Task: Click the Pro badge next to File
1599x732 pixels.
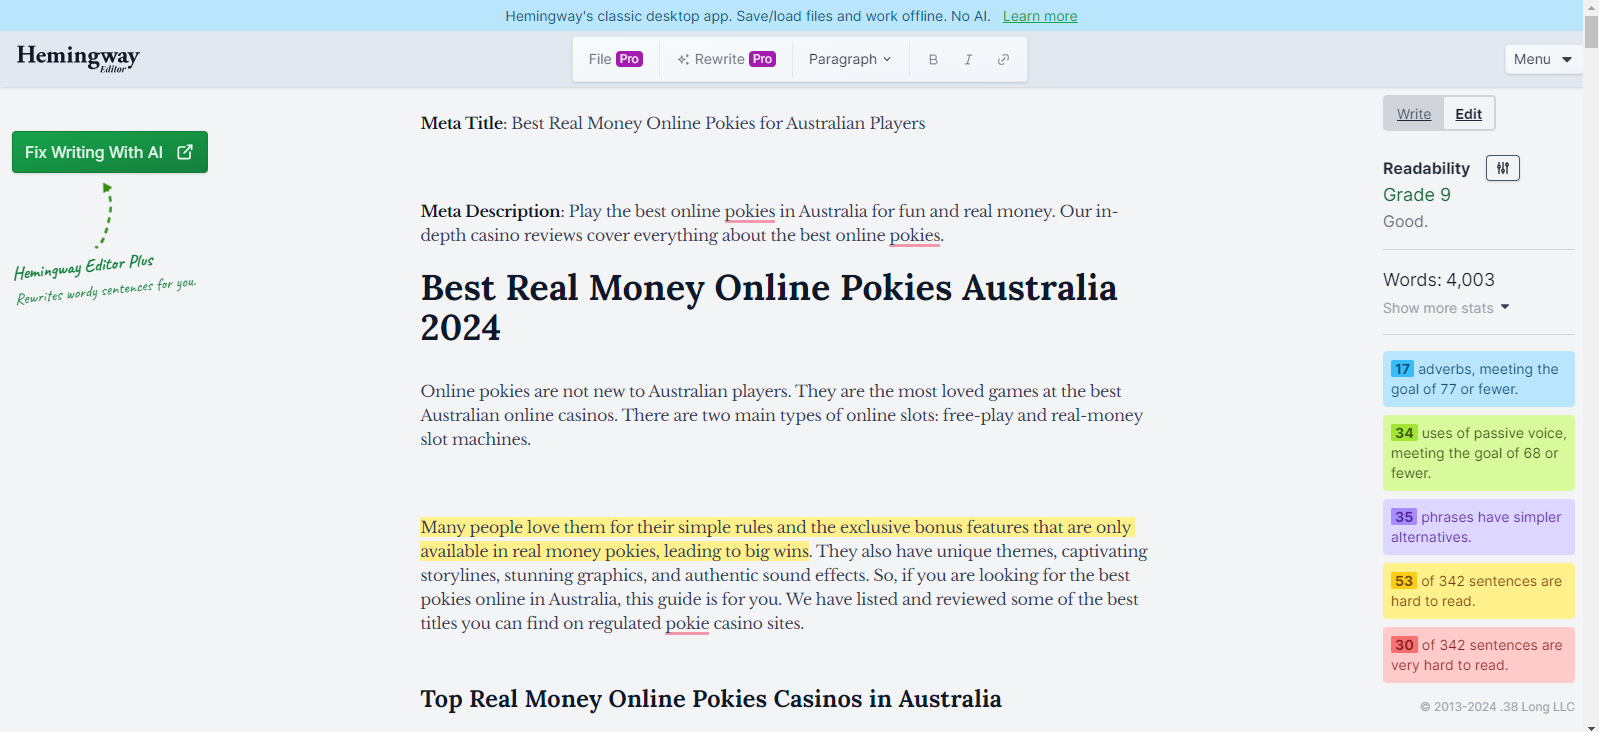Action: pyautogui.click(x=629, y=59)
